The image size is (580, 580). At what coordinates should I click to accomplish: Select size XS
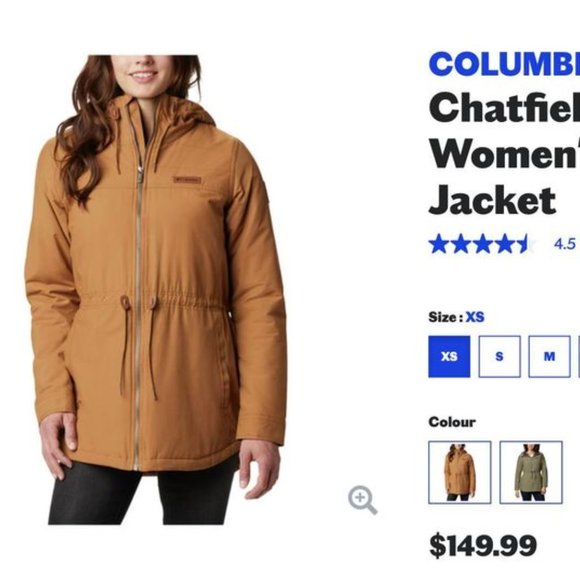click(449, 357)
